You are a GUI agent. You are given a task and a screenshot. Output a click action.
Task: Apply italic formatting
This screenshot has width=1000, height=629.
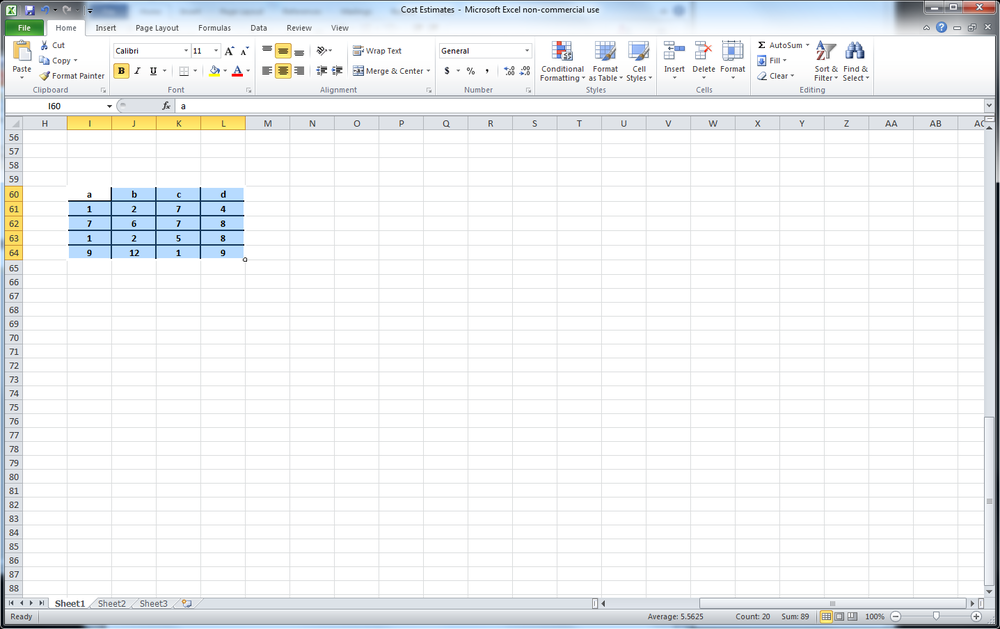137,71
